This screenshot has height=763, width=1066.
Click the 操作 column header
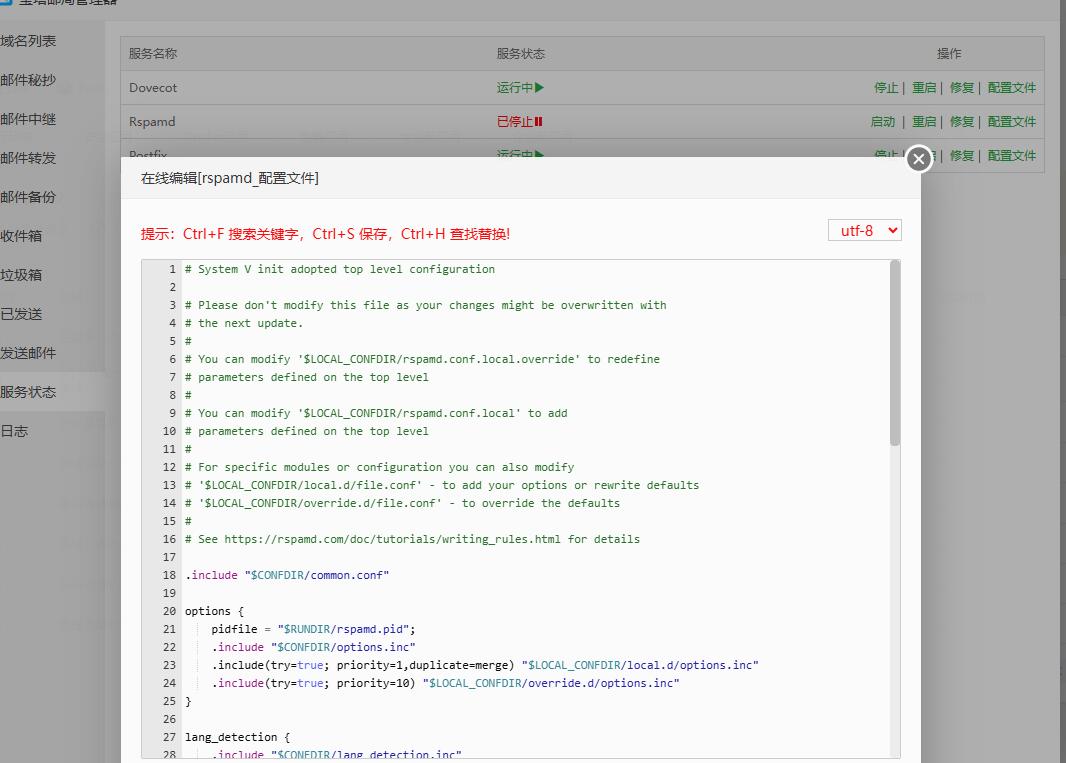click(x=949, y=54)
